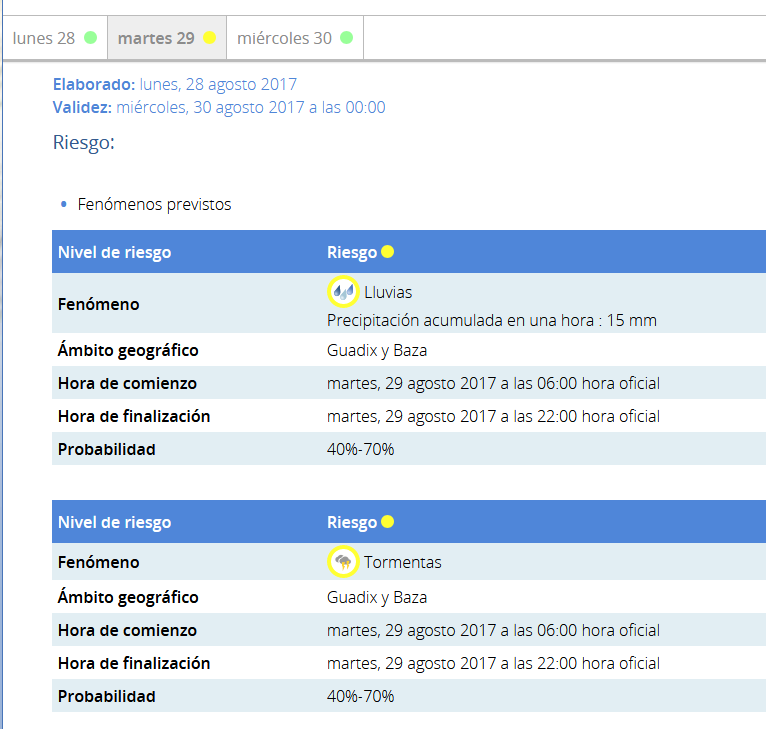Click the Validez date miércoles, 30 agosto
The width and height of the screenshot is (766, 729).
coord(250,108)
